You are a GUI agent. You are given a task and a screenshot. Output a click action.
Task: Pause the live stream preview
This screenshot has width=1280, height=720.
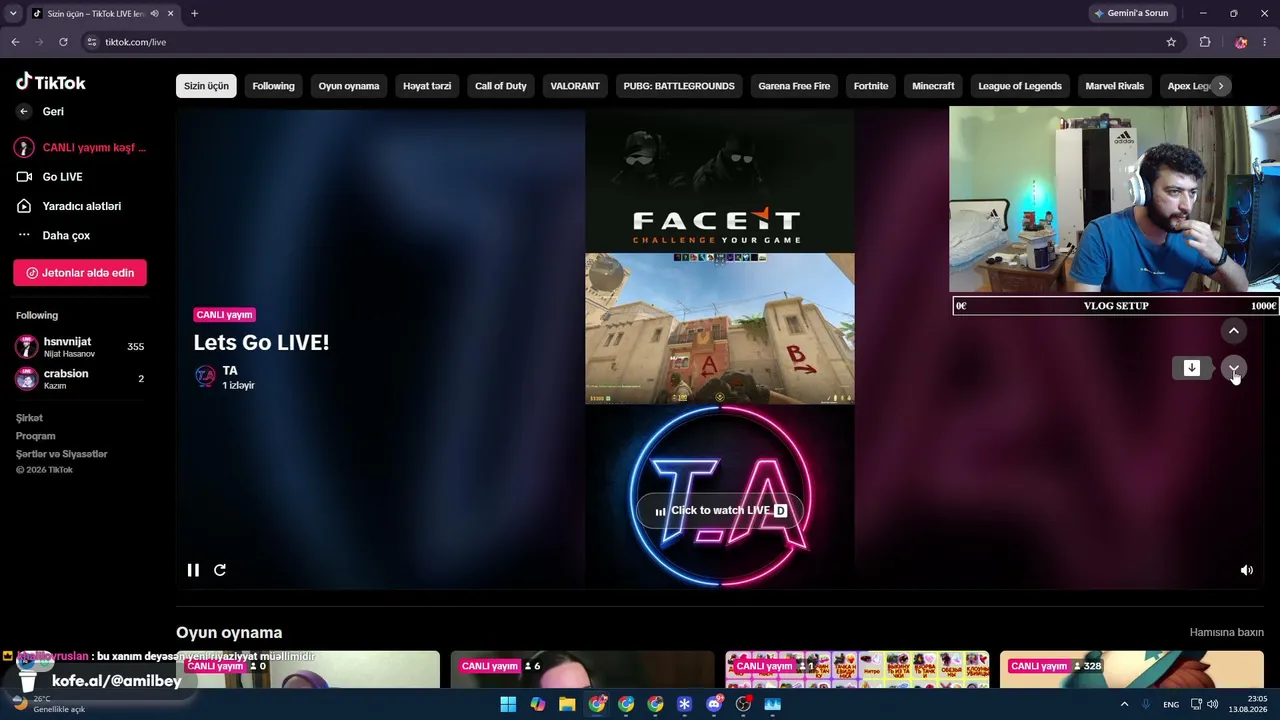tap(193, 570)
